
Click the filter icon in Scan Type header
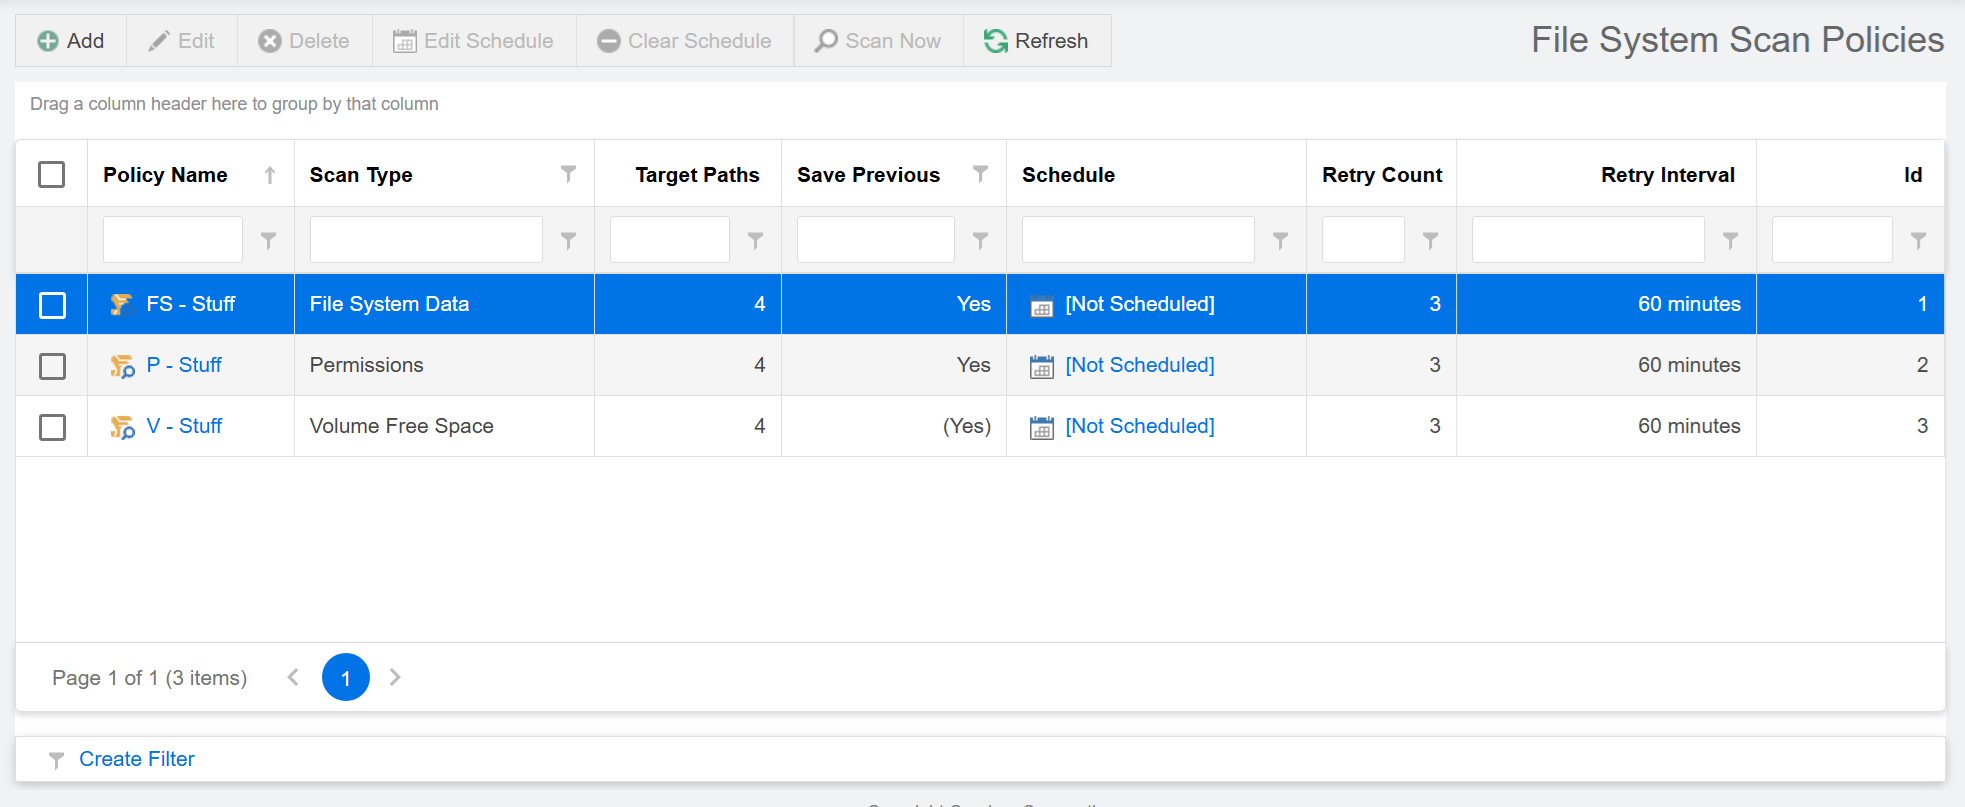(x=568, y=174)
